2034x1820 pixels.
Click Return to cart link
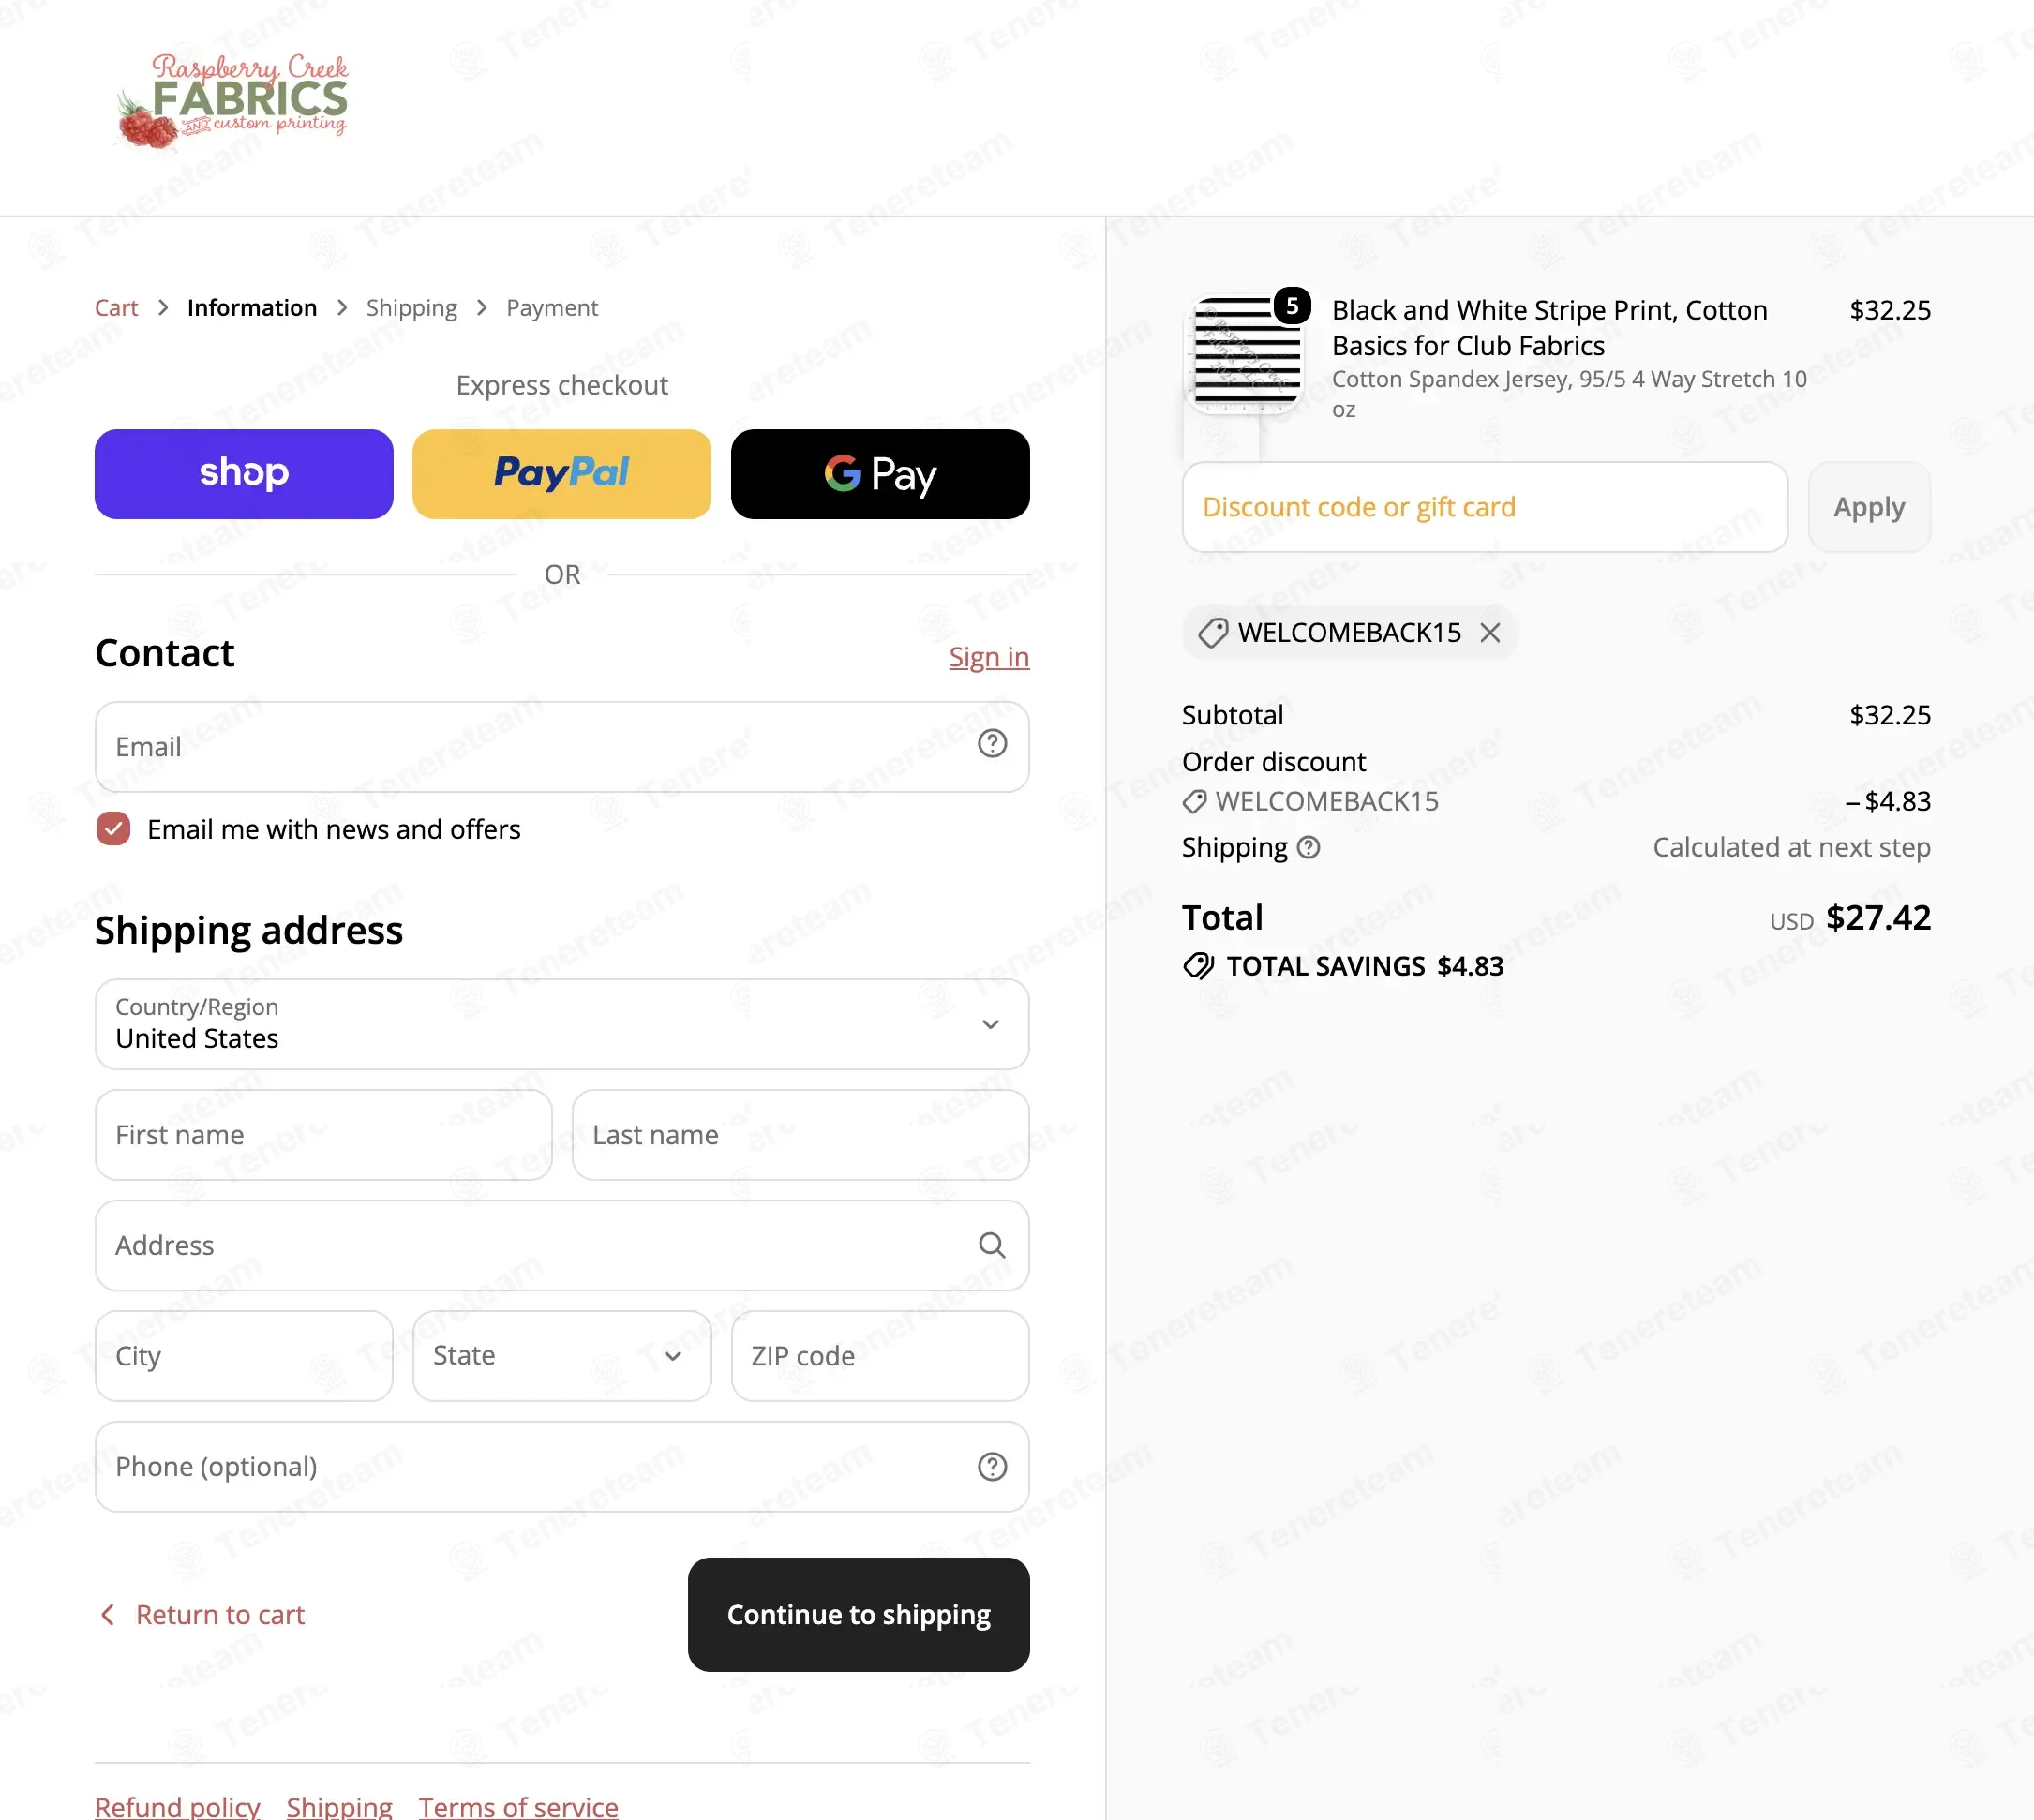202,1615
